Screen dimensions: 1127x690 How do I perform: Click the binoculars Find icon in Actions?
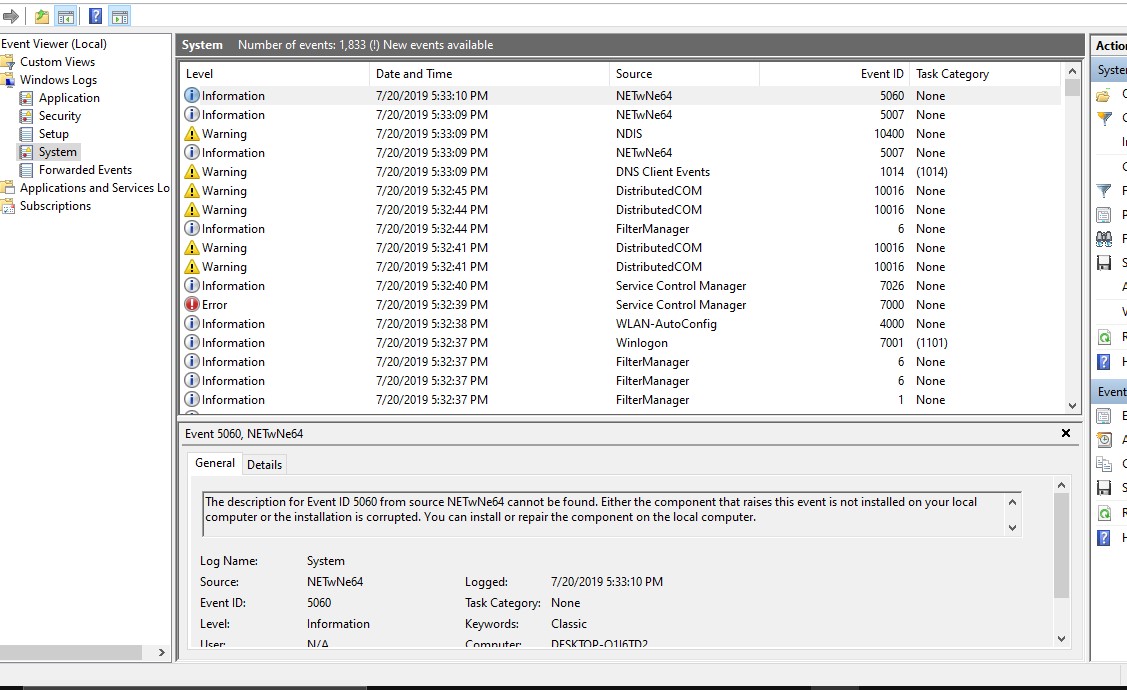tap(1104, 239)
